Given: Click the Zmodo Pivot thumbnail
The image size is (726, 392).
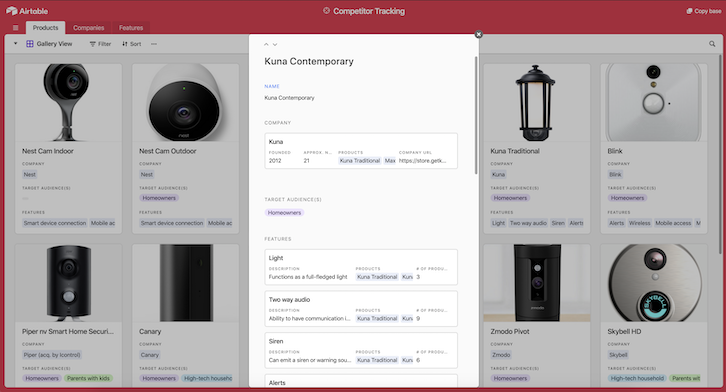Looking at the screenshot, I should pos(537,283).
